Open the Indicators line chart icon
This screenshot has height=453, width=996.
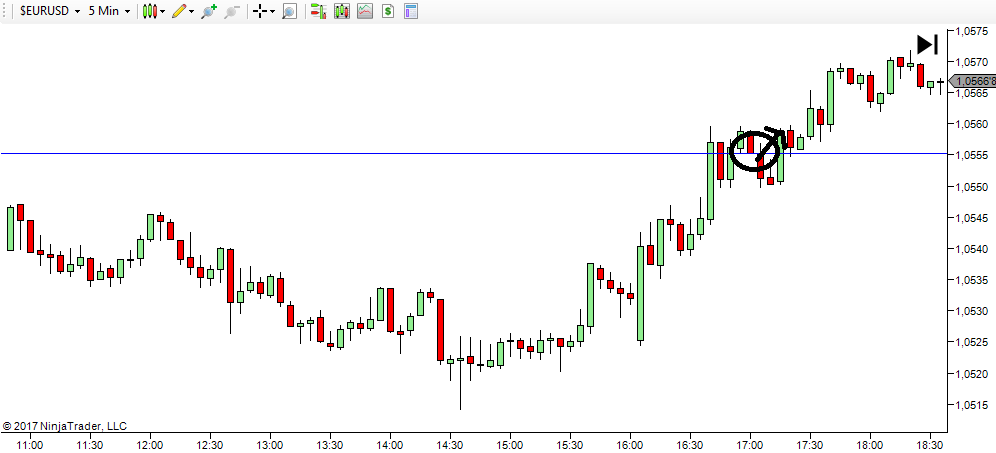click(365, 11)
